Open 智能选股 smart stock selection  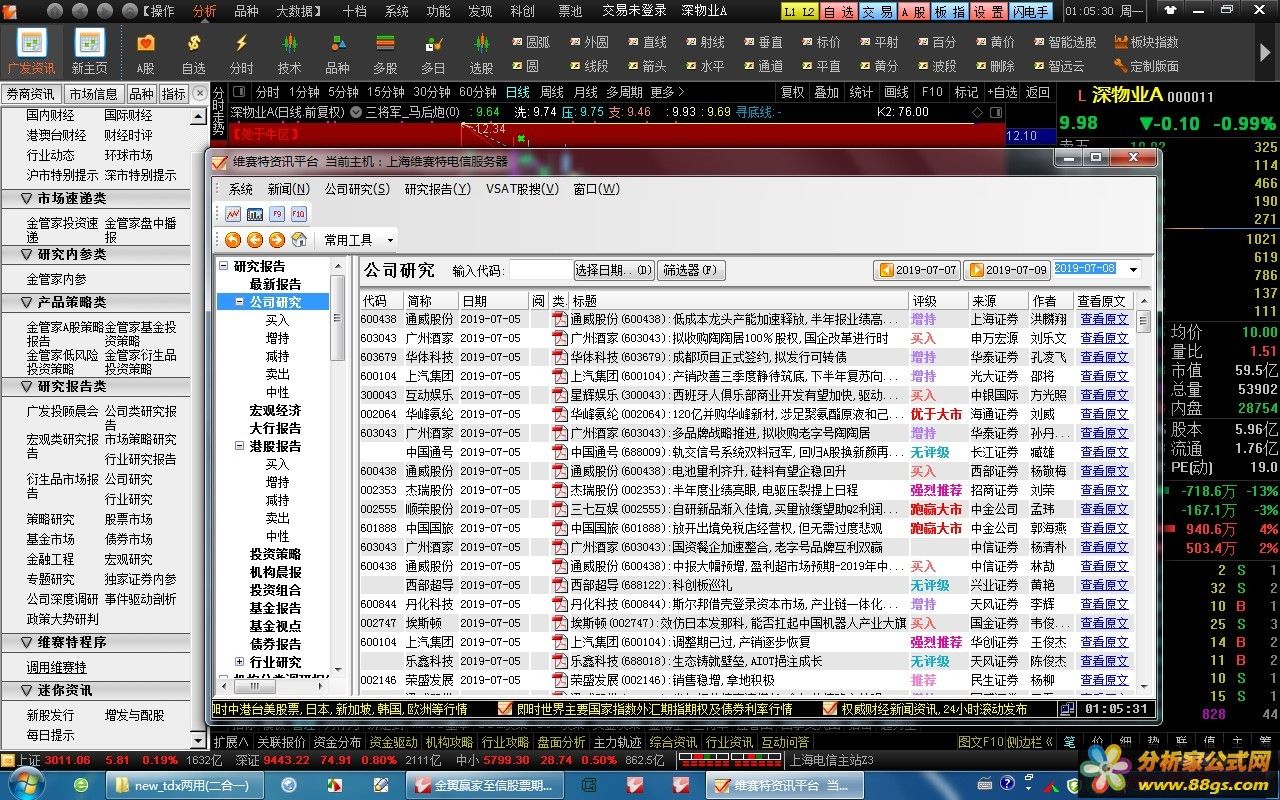pyautogui.click(x=1063, y=42)
